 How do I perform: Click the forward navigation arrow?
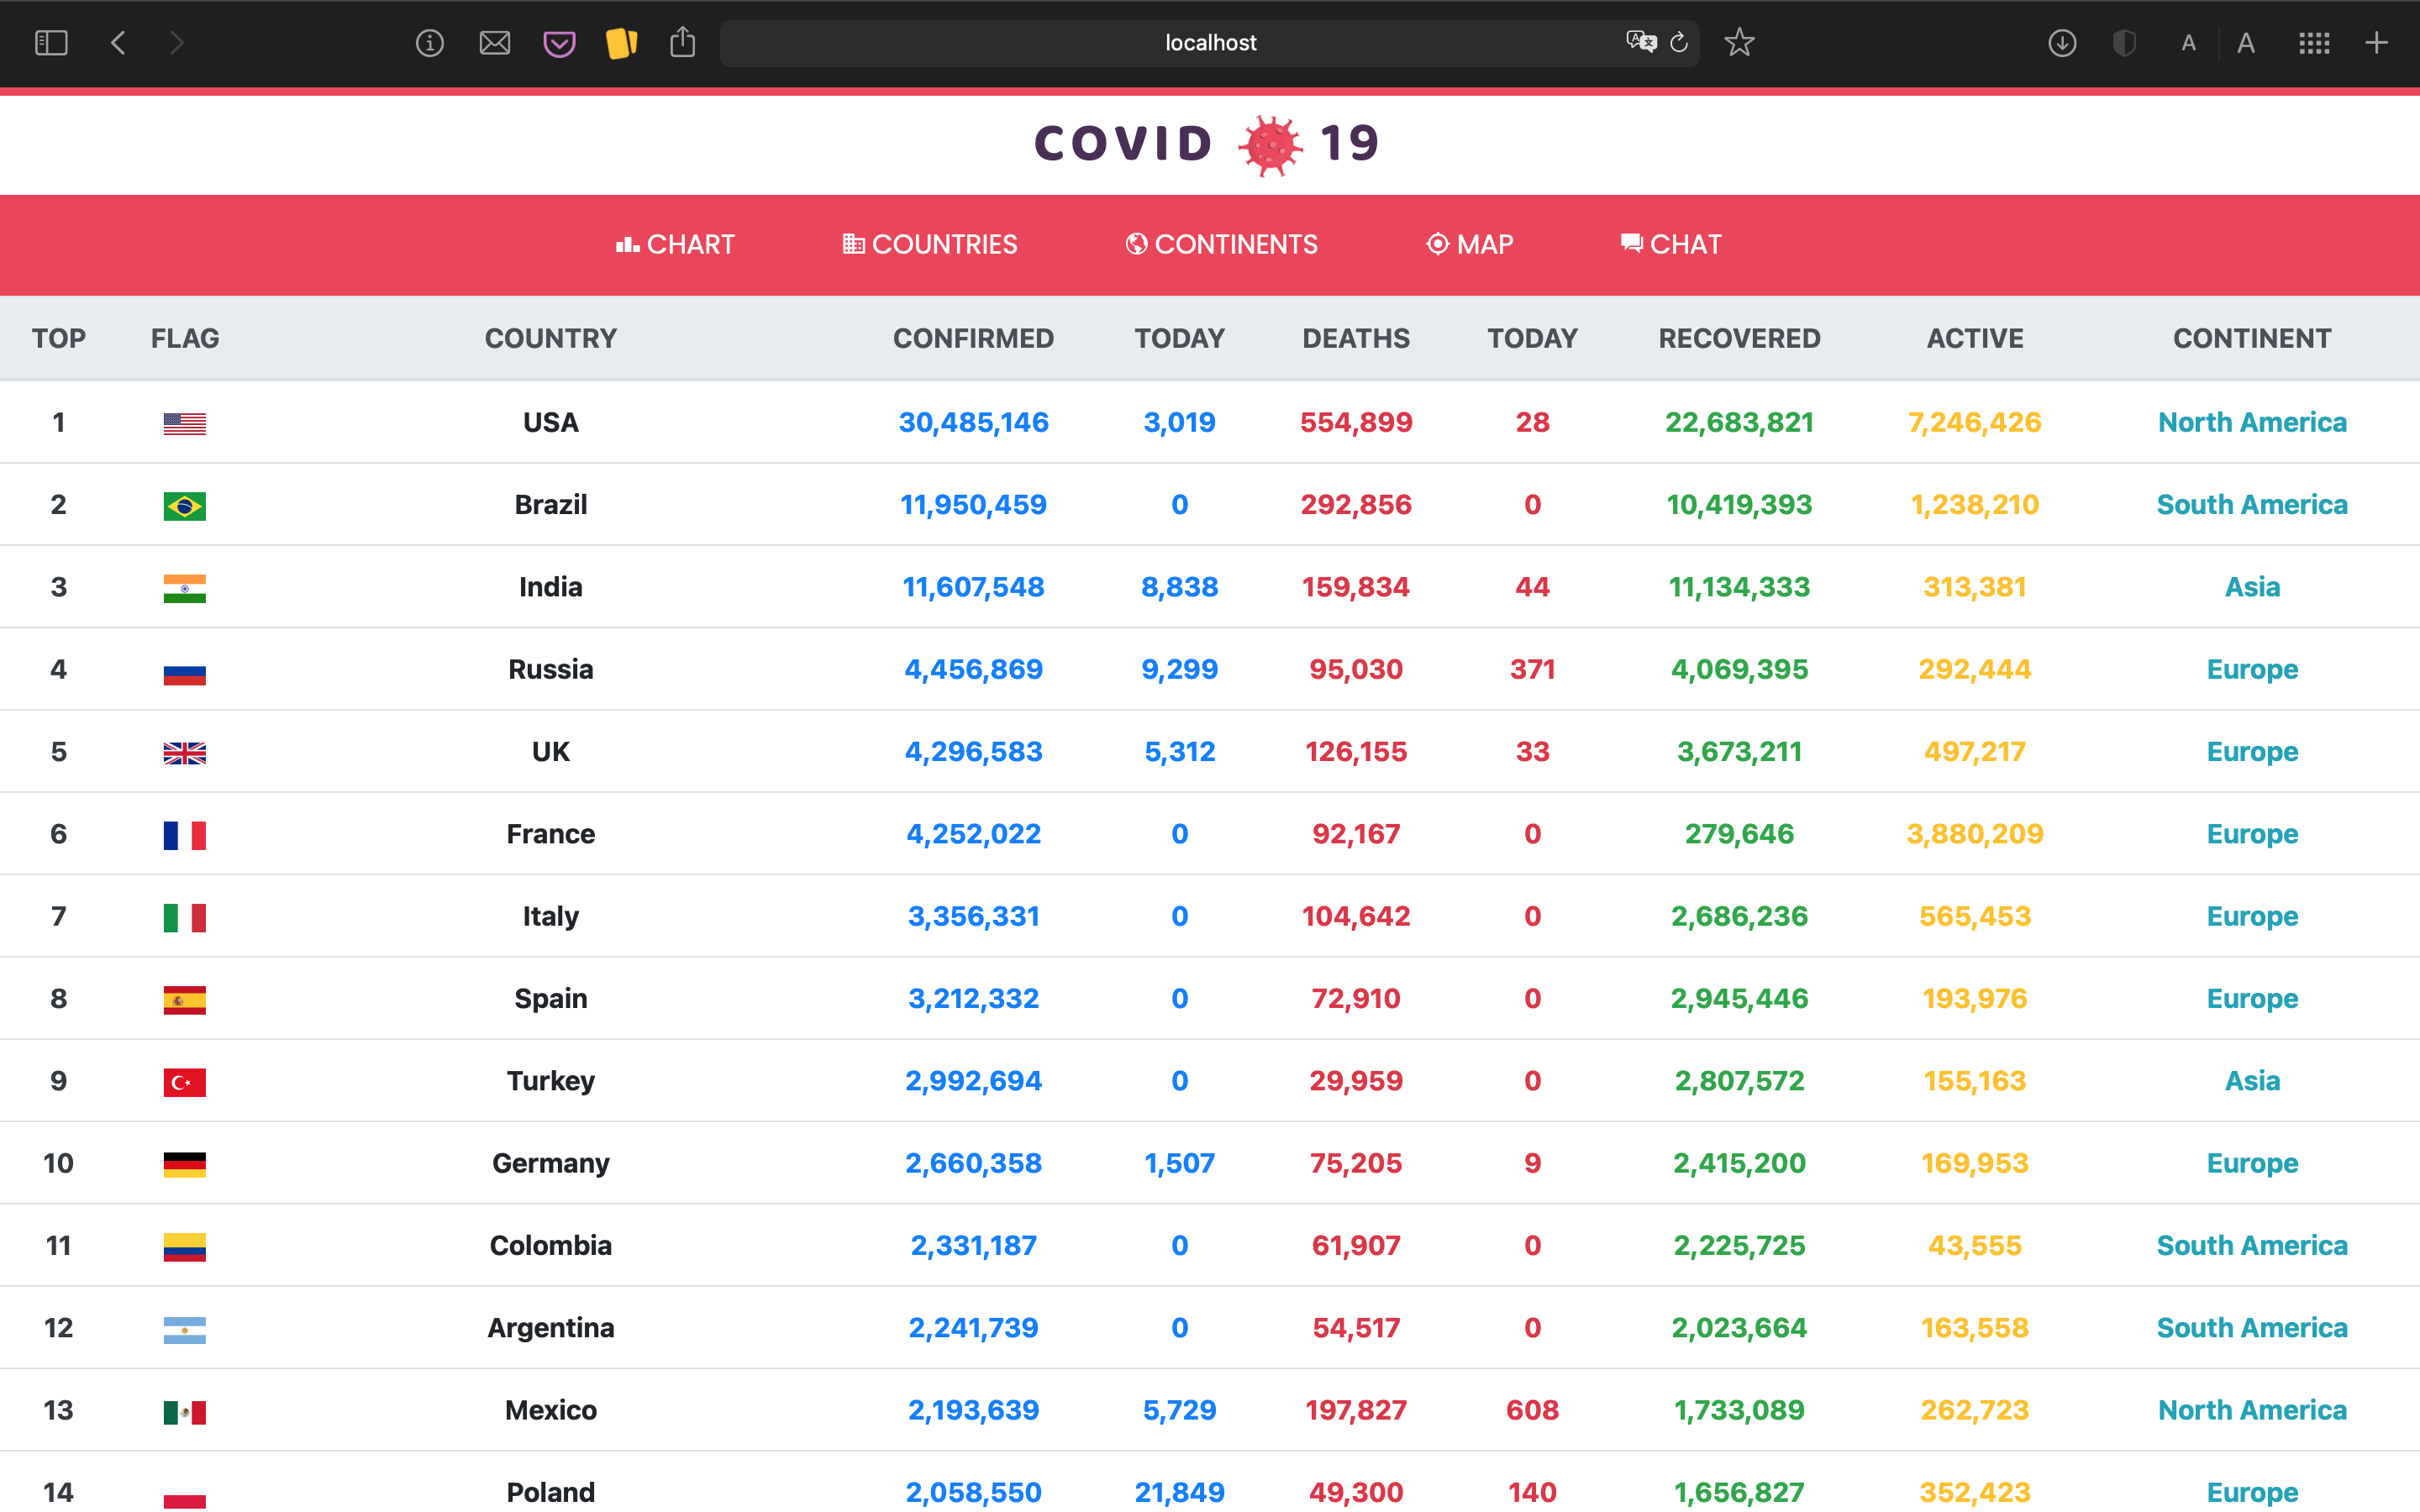tap(177, 43)
